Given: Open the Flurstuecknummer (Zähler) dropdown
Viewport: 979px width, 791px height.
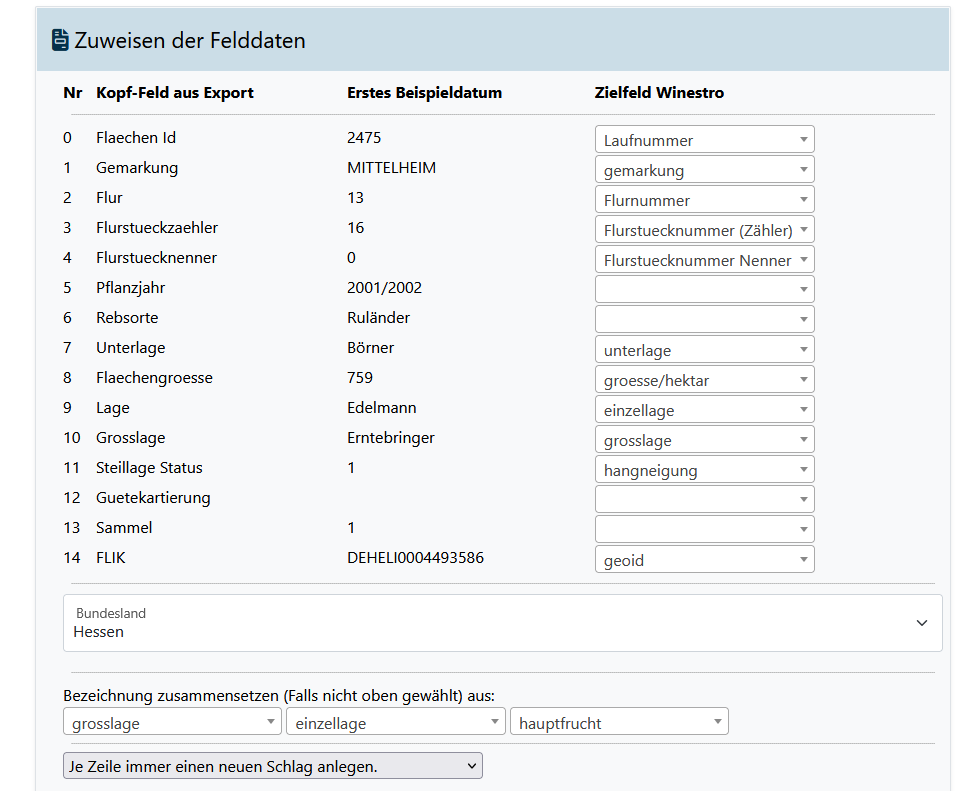Looking at the screenshot, I should click(704, 230).
